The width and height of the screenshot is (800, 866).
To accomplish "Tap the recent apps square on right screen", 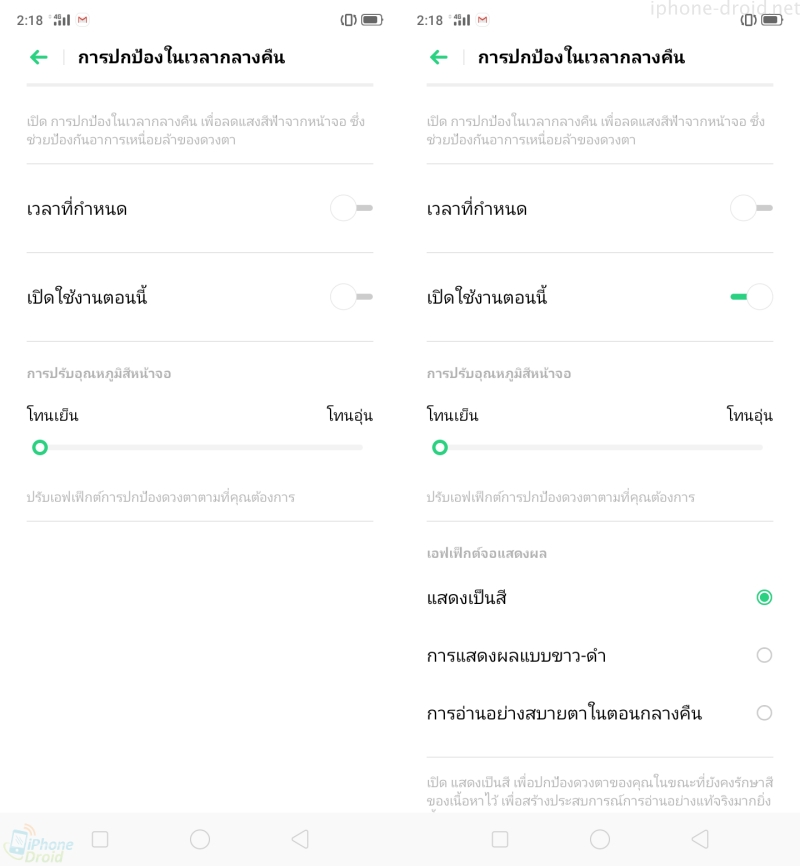I will coord(500,839).
